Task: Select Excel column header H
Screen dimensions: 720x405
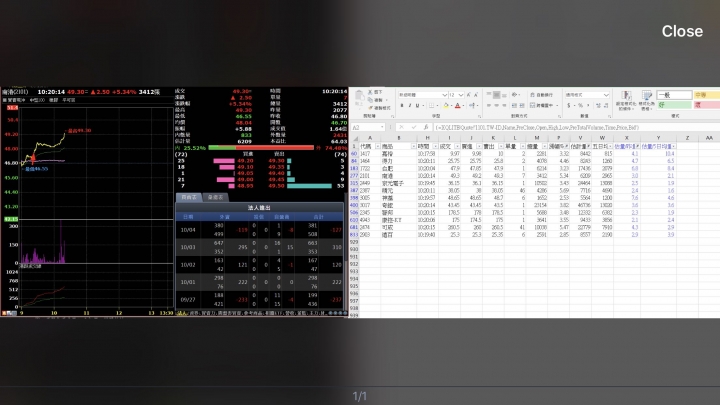Action: (427, 138)
